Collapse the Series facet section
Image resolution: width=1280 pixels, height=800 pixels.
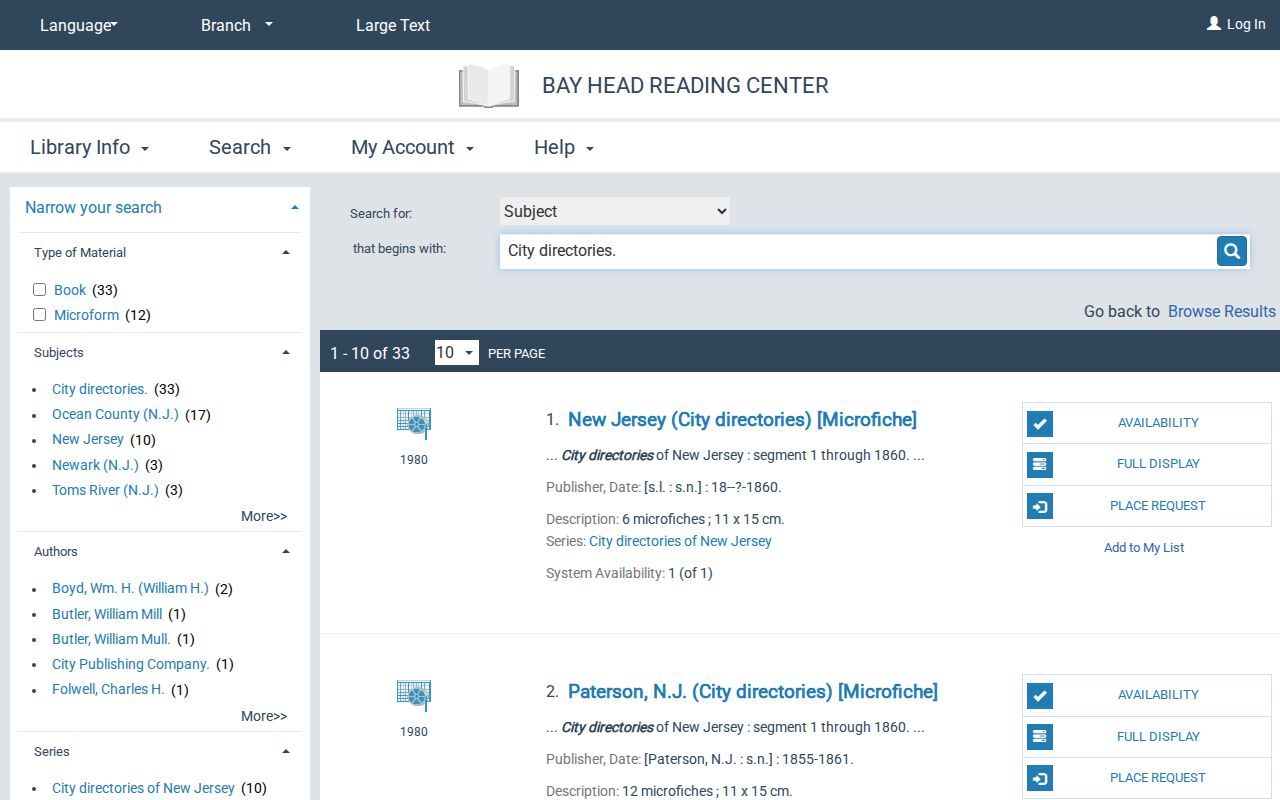[x=286, y=752]
